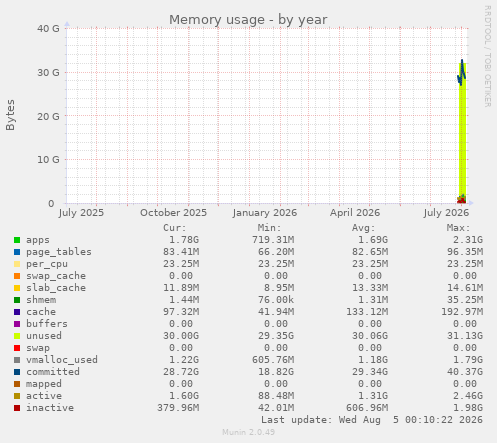Click unused max value 31.13G
The width and height of the screenshot is (497, 443).
point(465,336)
